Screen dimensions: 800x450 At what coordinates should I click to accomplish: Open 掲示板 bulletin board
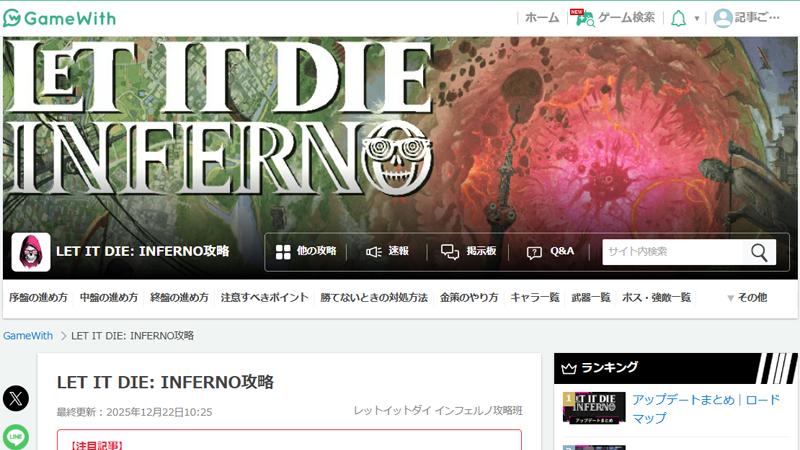pyautogui.click(x=481, y=251)
